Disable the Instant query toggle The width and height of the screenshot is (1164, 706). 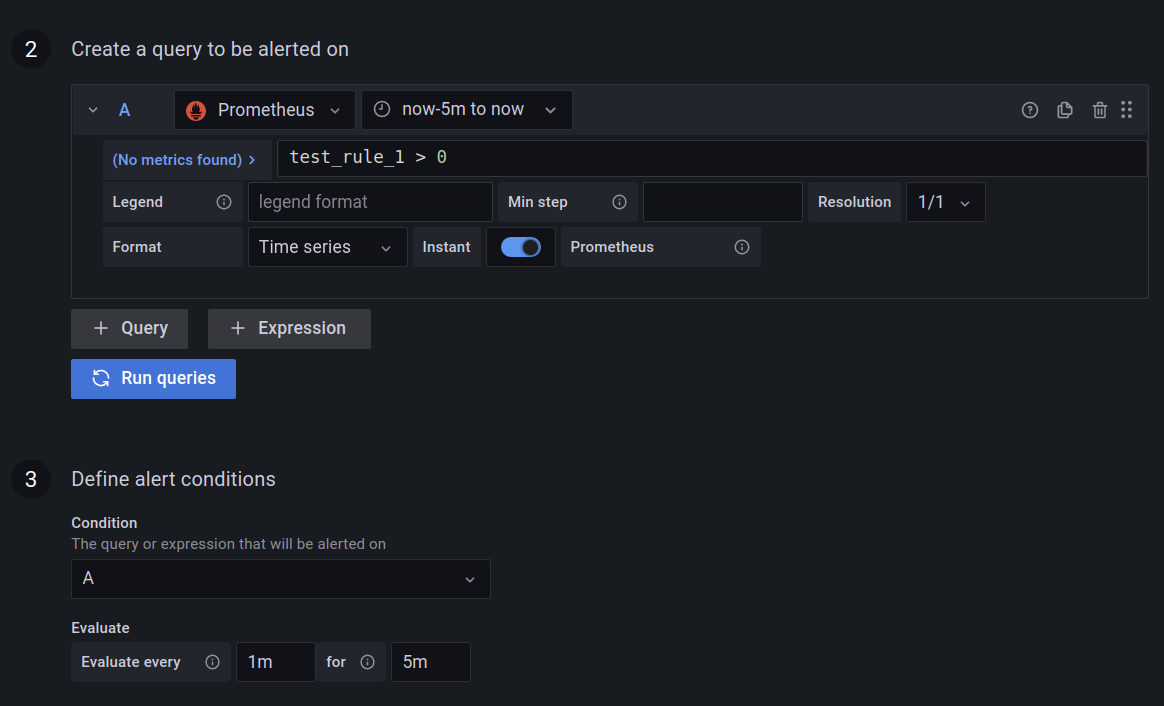point(520,247)
